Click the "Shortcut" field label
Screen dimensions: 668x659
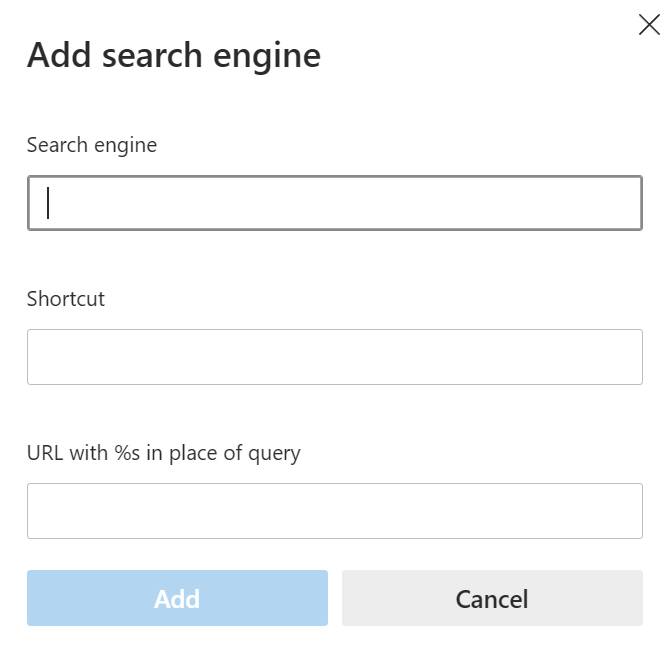pos(66,299)
